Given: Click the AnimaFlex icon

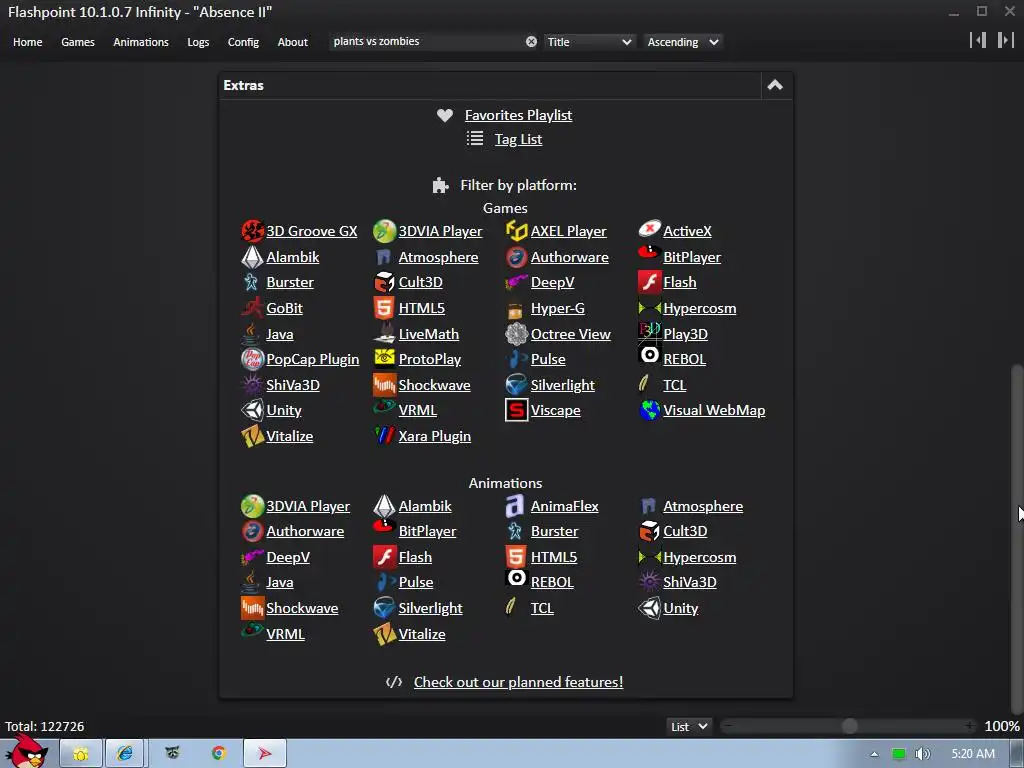Looking at the screenshot, I should point(515,505).
